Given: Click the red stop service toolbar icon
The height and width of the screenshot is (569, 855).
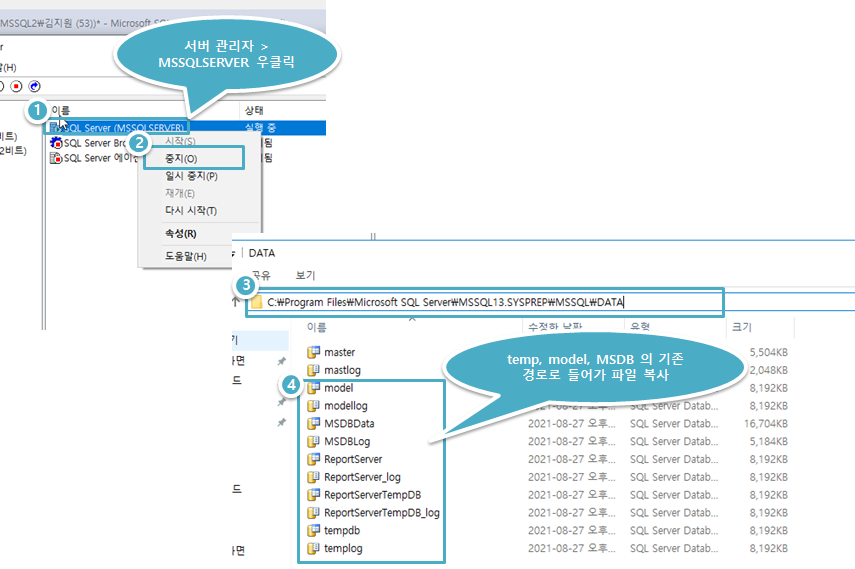Looking at the screenshot, I should coord(16,86).
